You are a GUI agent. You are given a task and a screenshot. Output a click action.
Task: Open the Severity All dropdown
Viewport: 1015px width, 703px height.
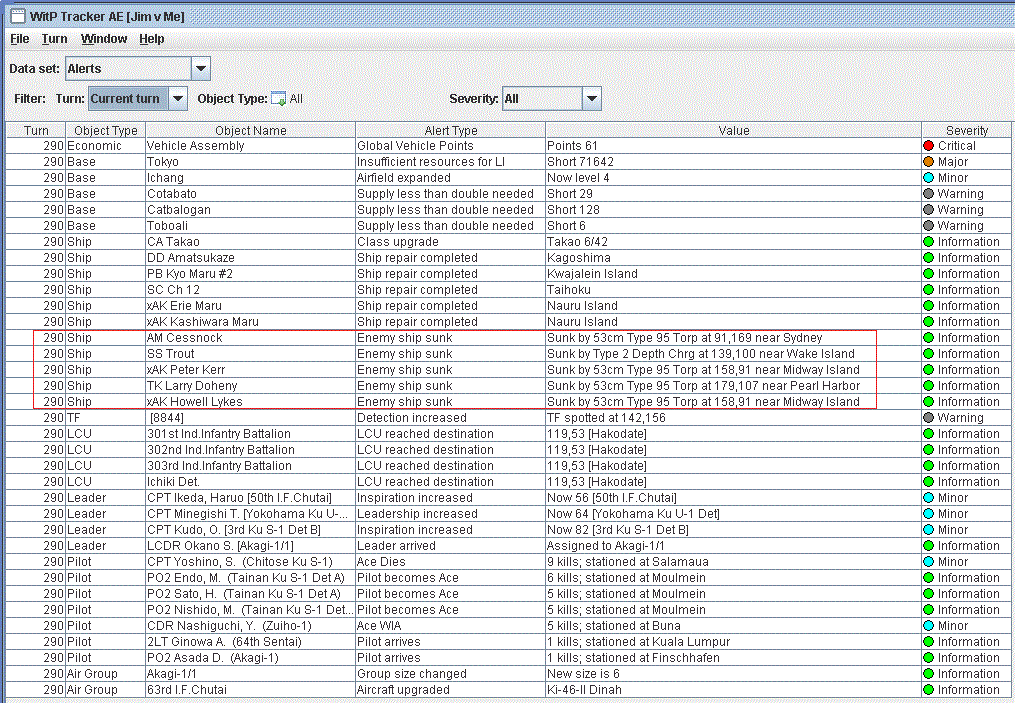click(592, 99)
